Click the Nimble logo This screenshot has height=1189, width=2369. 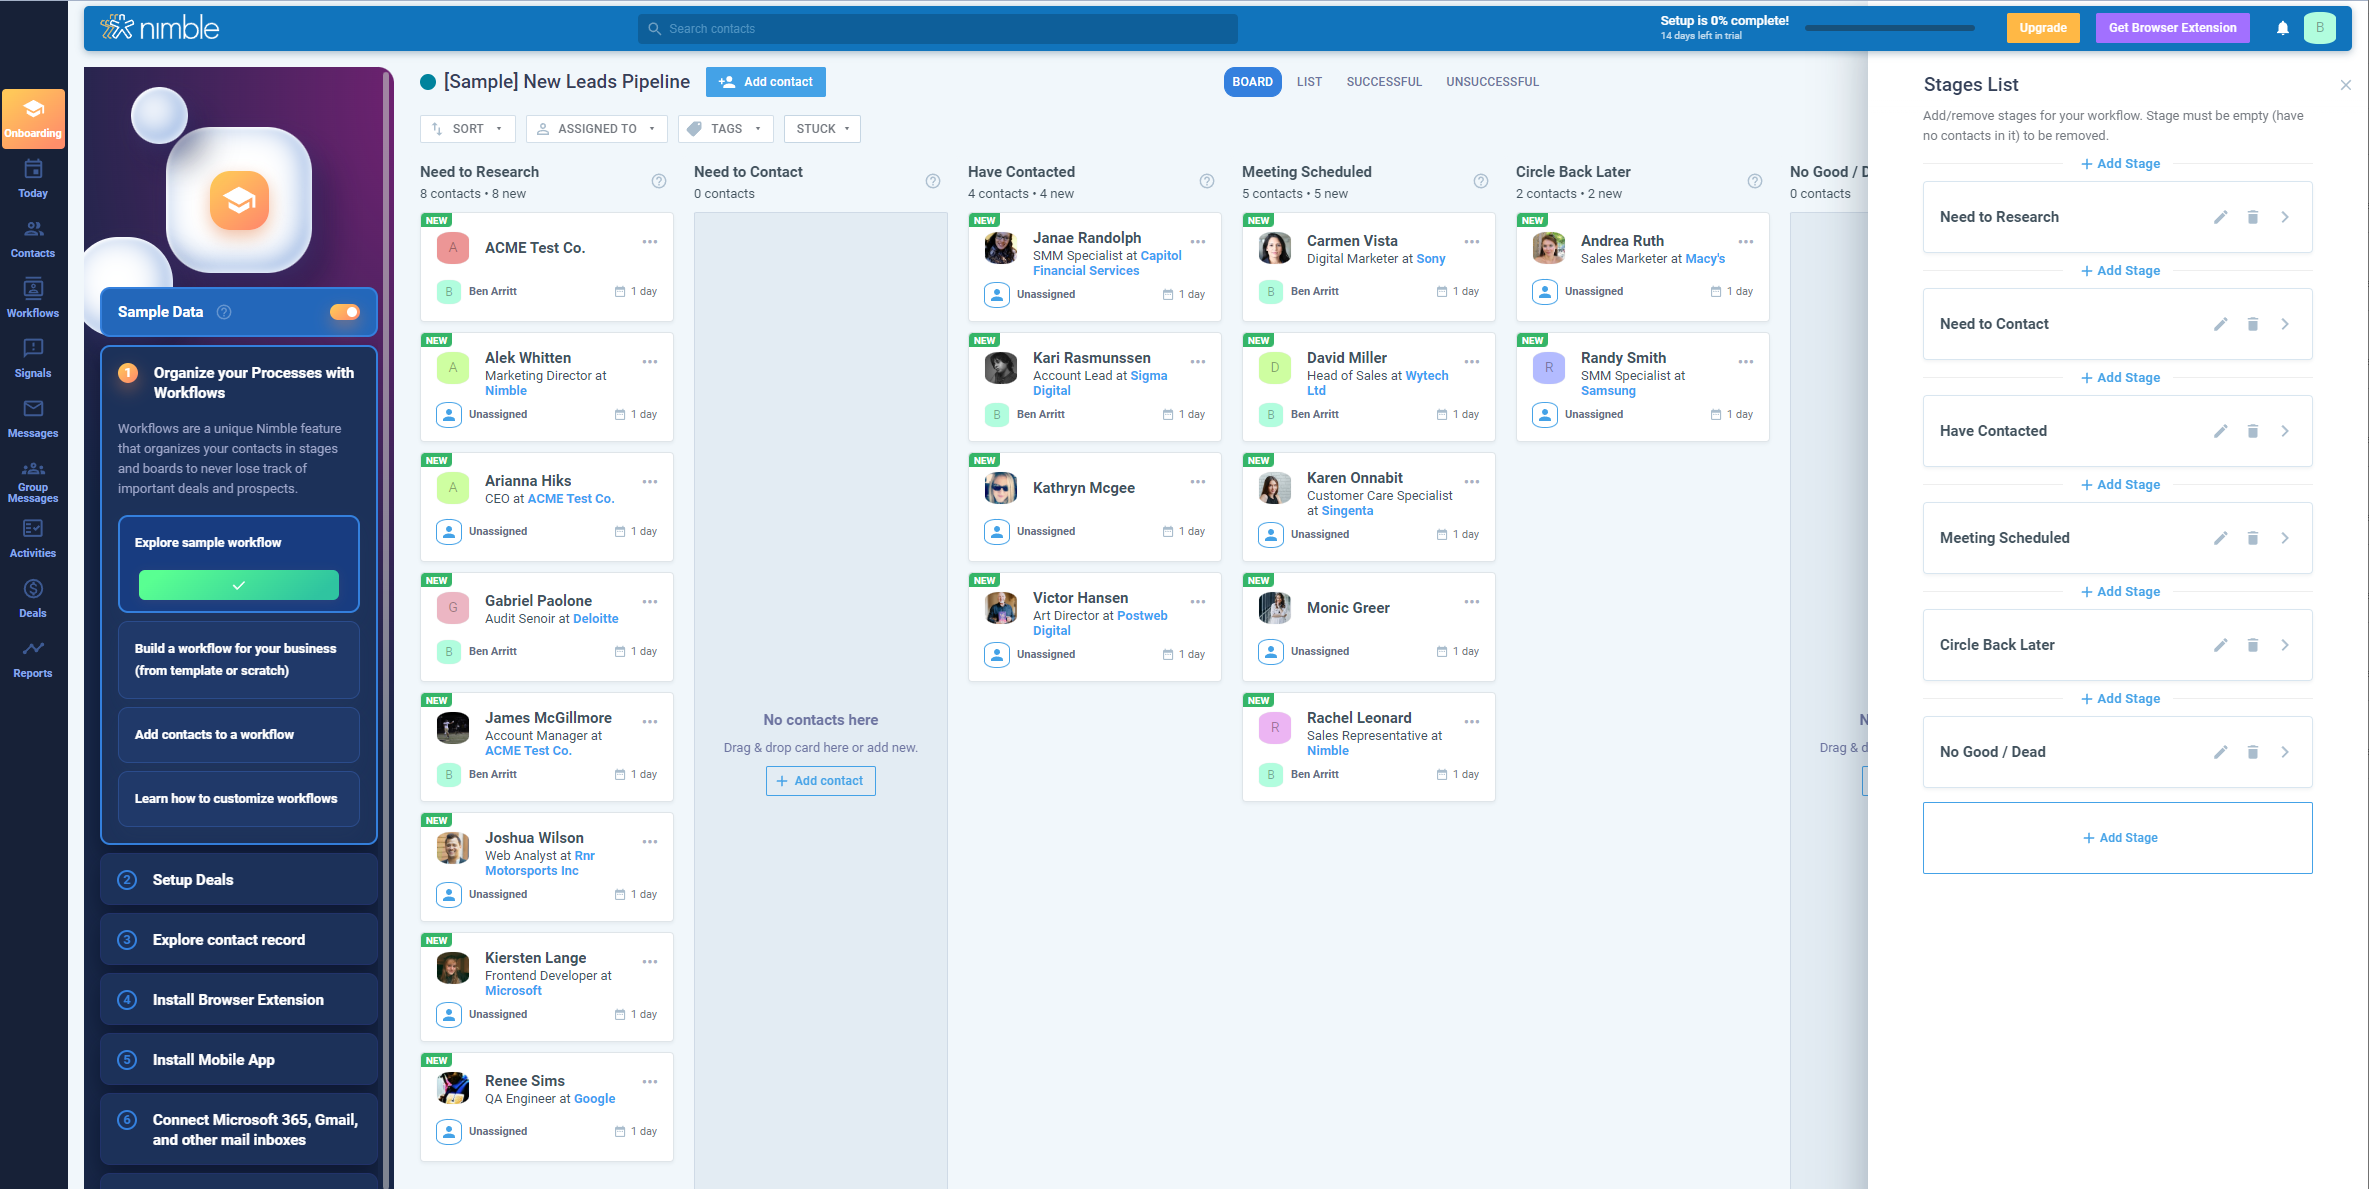pyautogui.click(x=160, y=28)
